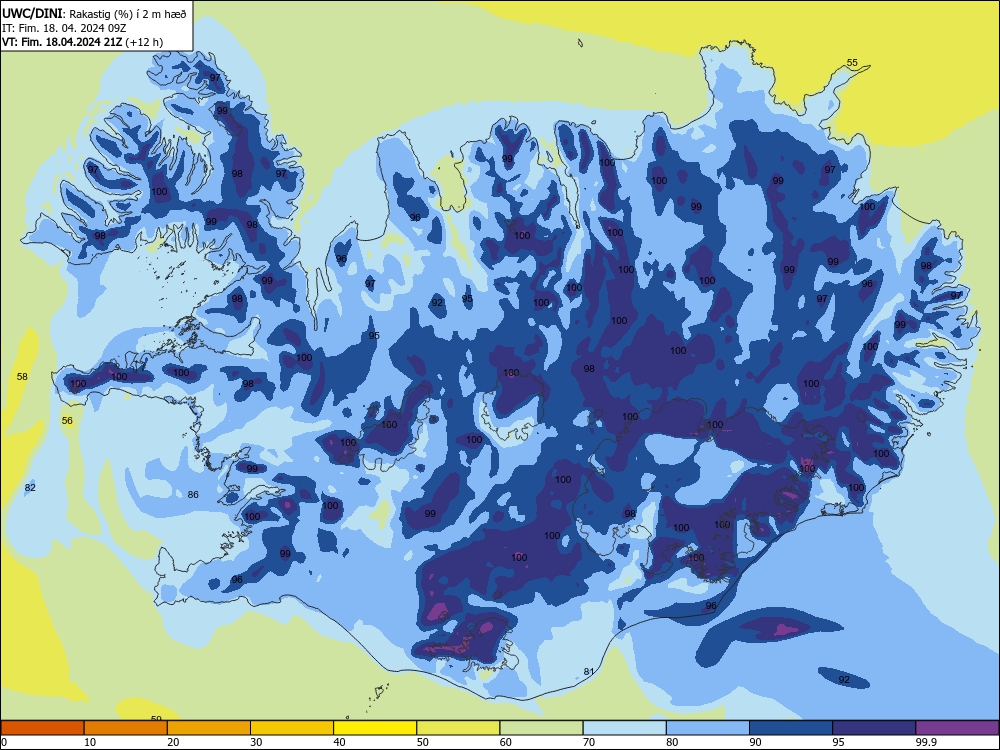Pick the light green 60–70 legend swatch

pos(541,728)
